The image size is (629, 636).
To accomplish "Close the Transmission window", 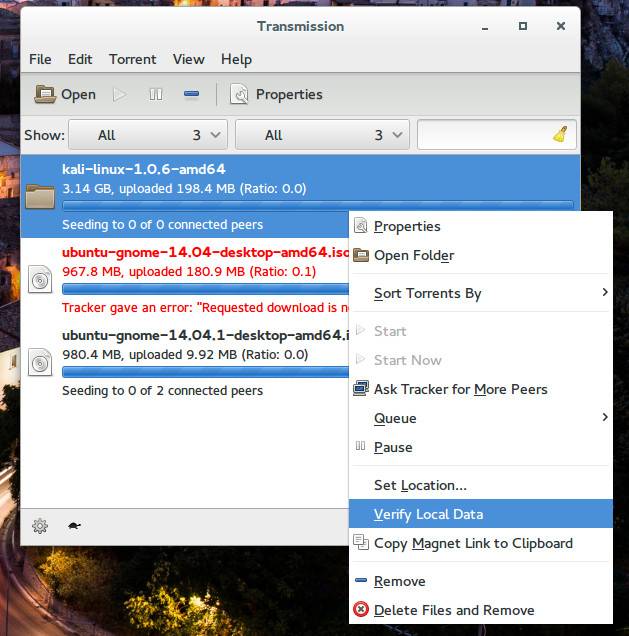I will click(x=561, y=26).
